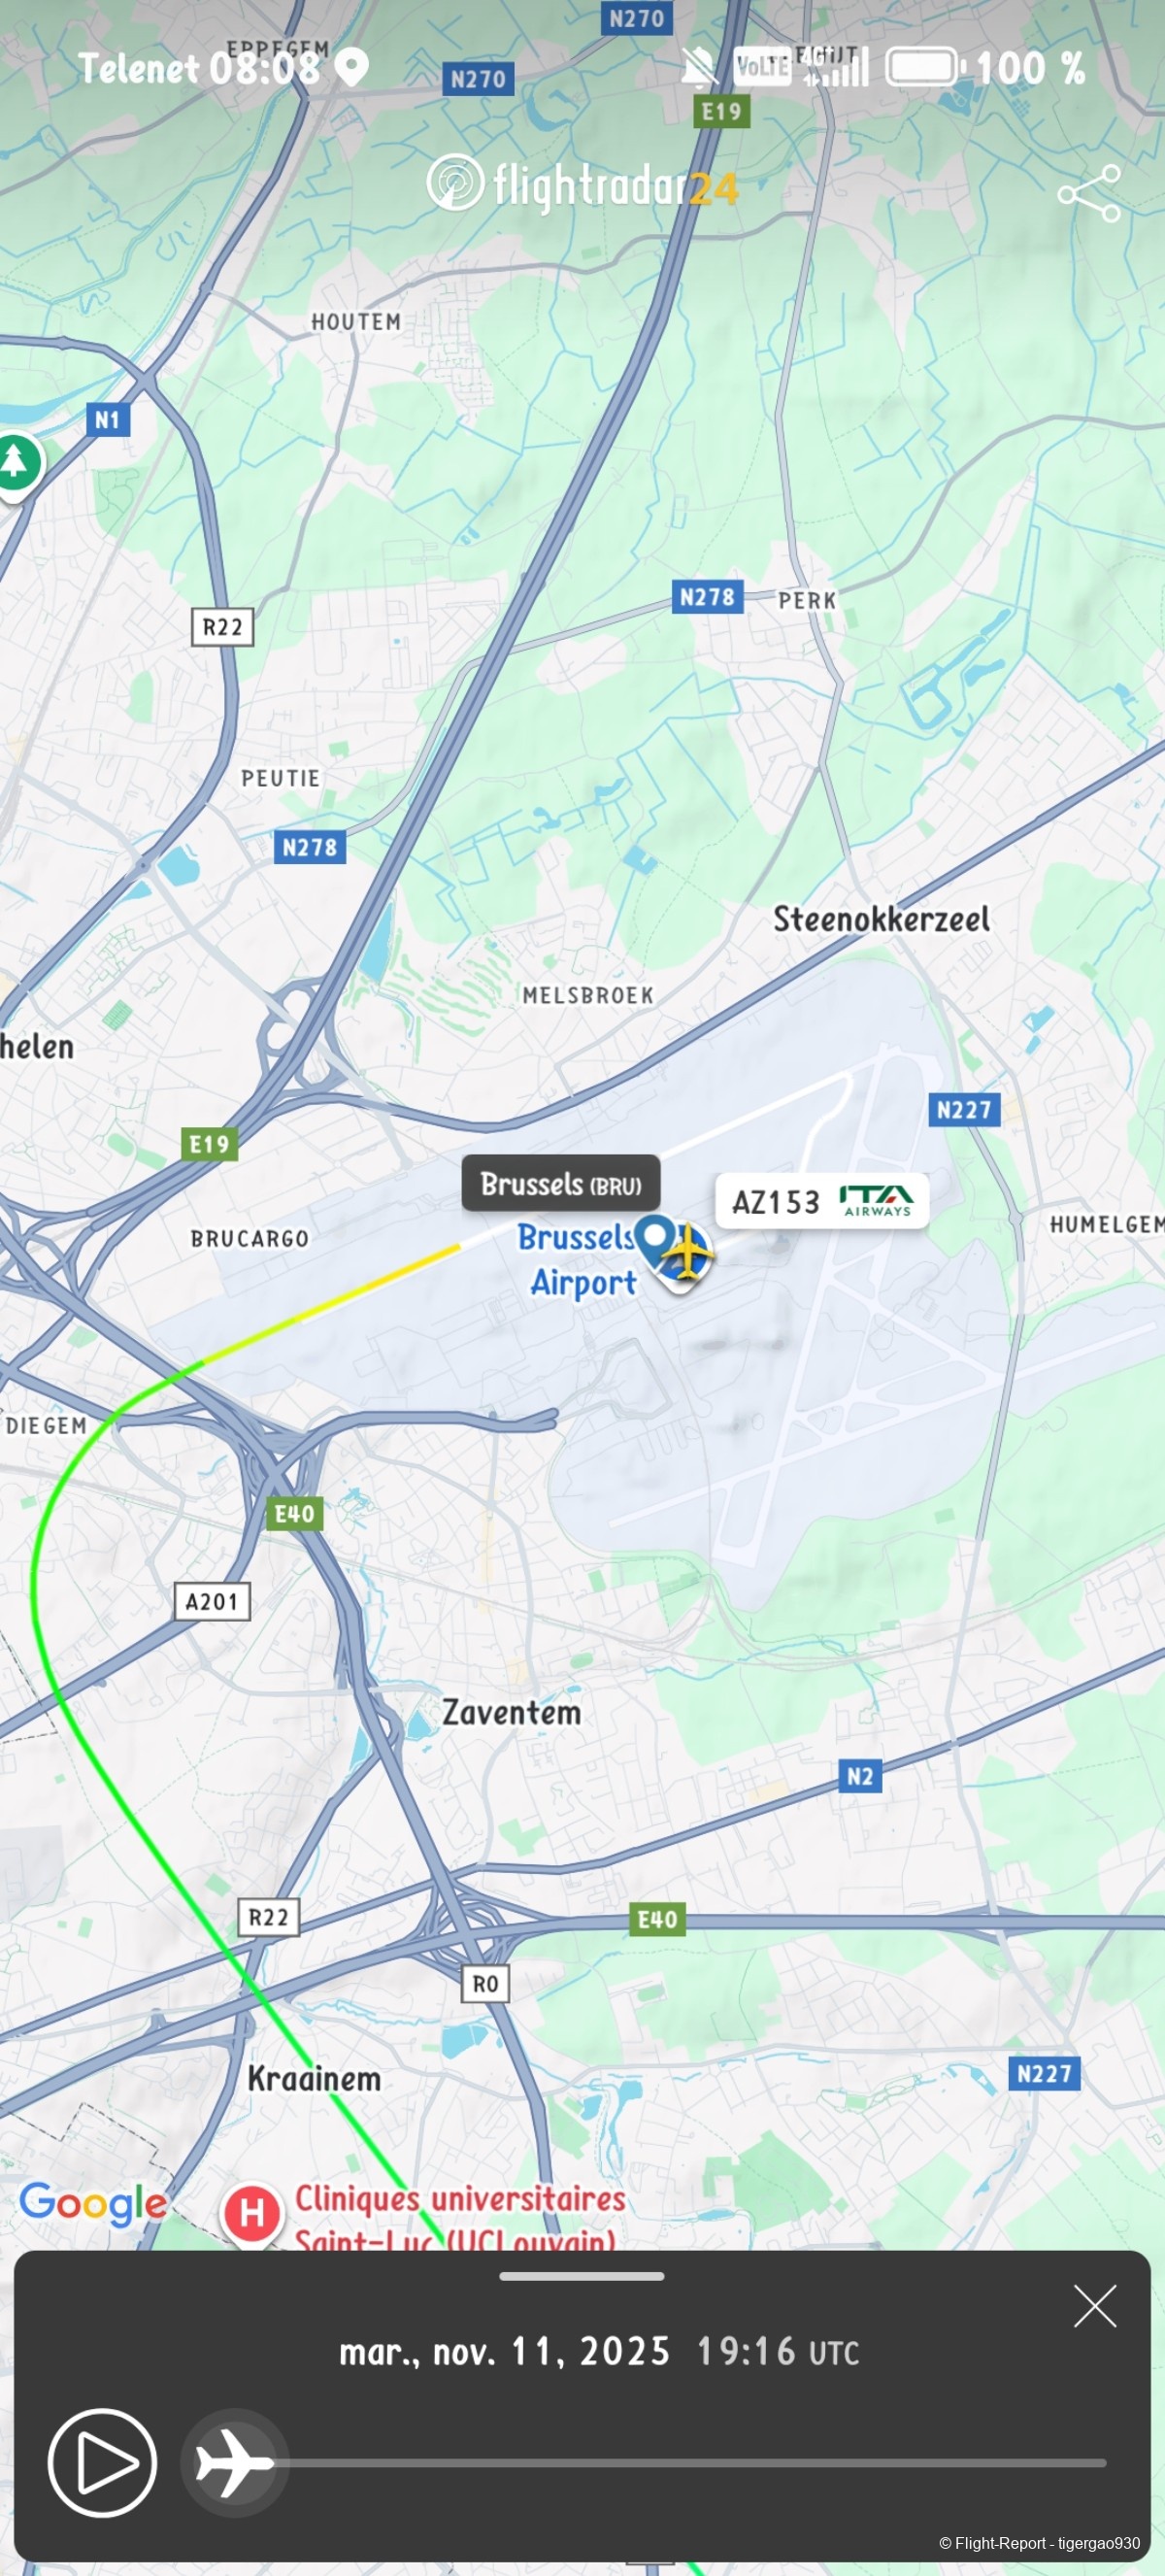Select the Brussels (BRU) airport tooltip
The width and height of the screenshot is (1165, 2576).
(x=560, y=1183)
